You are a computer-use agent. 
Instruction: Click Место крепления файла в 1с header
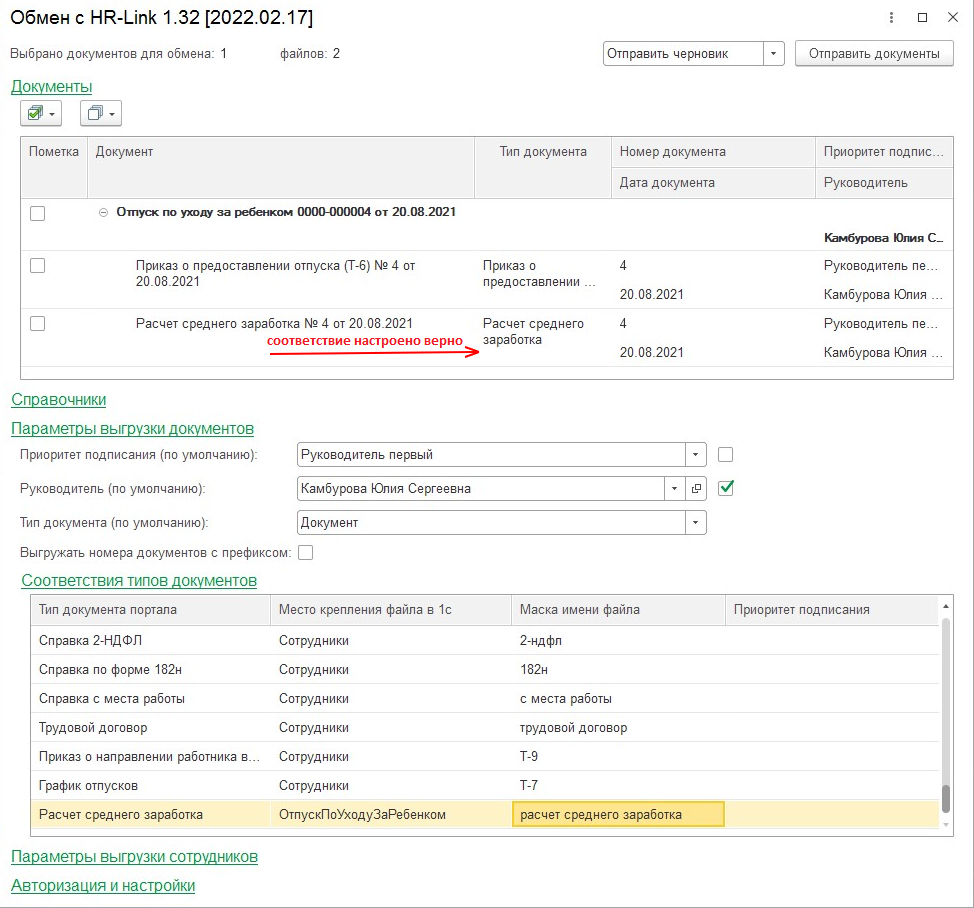click(391, 610)
